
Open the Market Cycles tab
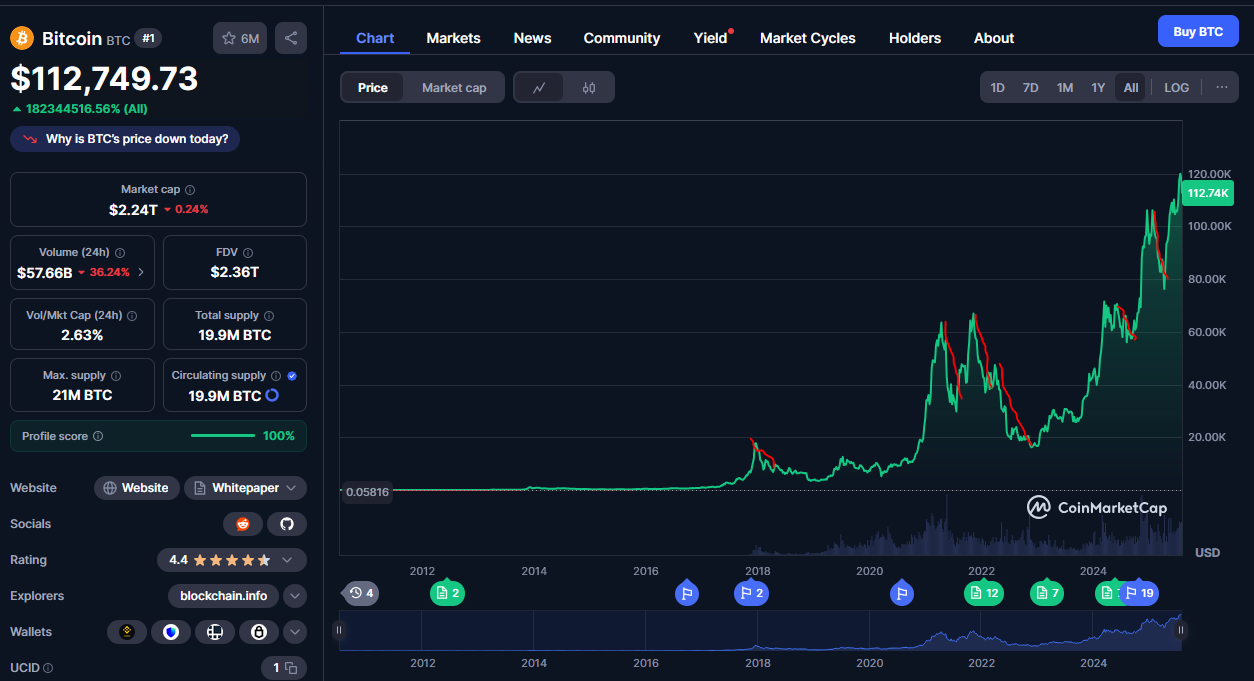808,38
